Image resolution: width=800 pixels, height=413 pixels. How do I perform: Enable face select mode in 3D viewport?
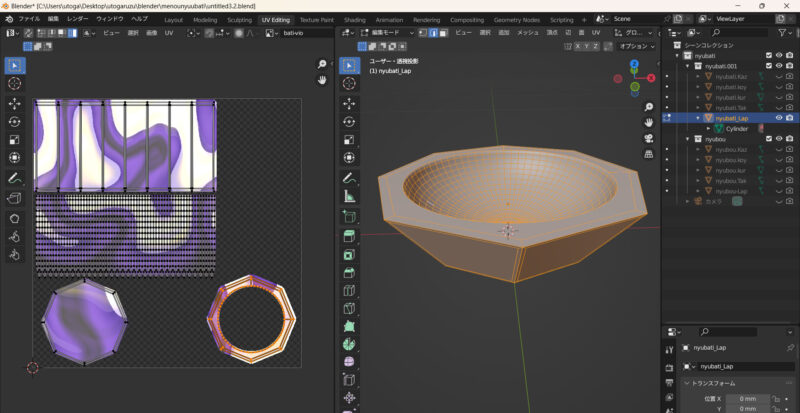pyautogui.click(x=443, y=33)
